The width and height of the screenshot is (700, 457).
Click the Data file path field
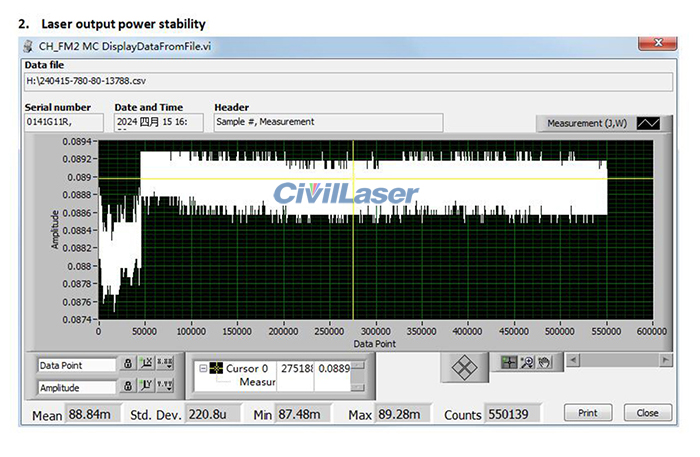point(348,82)
